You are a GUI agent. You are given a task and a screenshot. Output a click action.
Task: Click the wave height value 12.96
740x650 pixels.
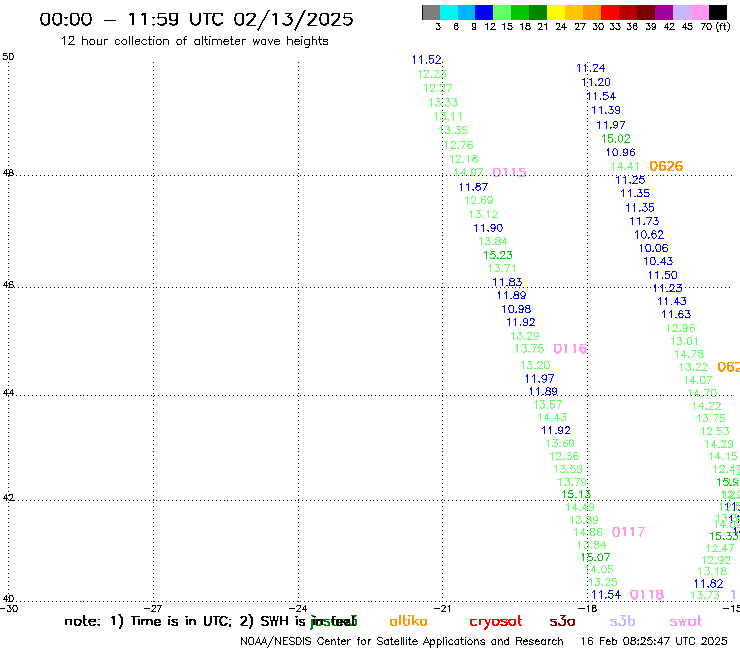[x=681, y=328]
